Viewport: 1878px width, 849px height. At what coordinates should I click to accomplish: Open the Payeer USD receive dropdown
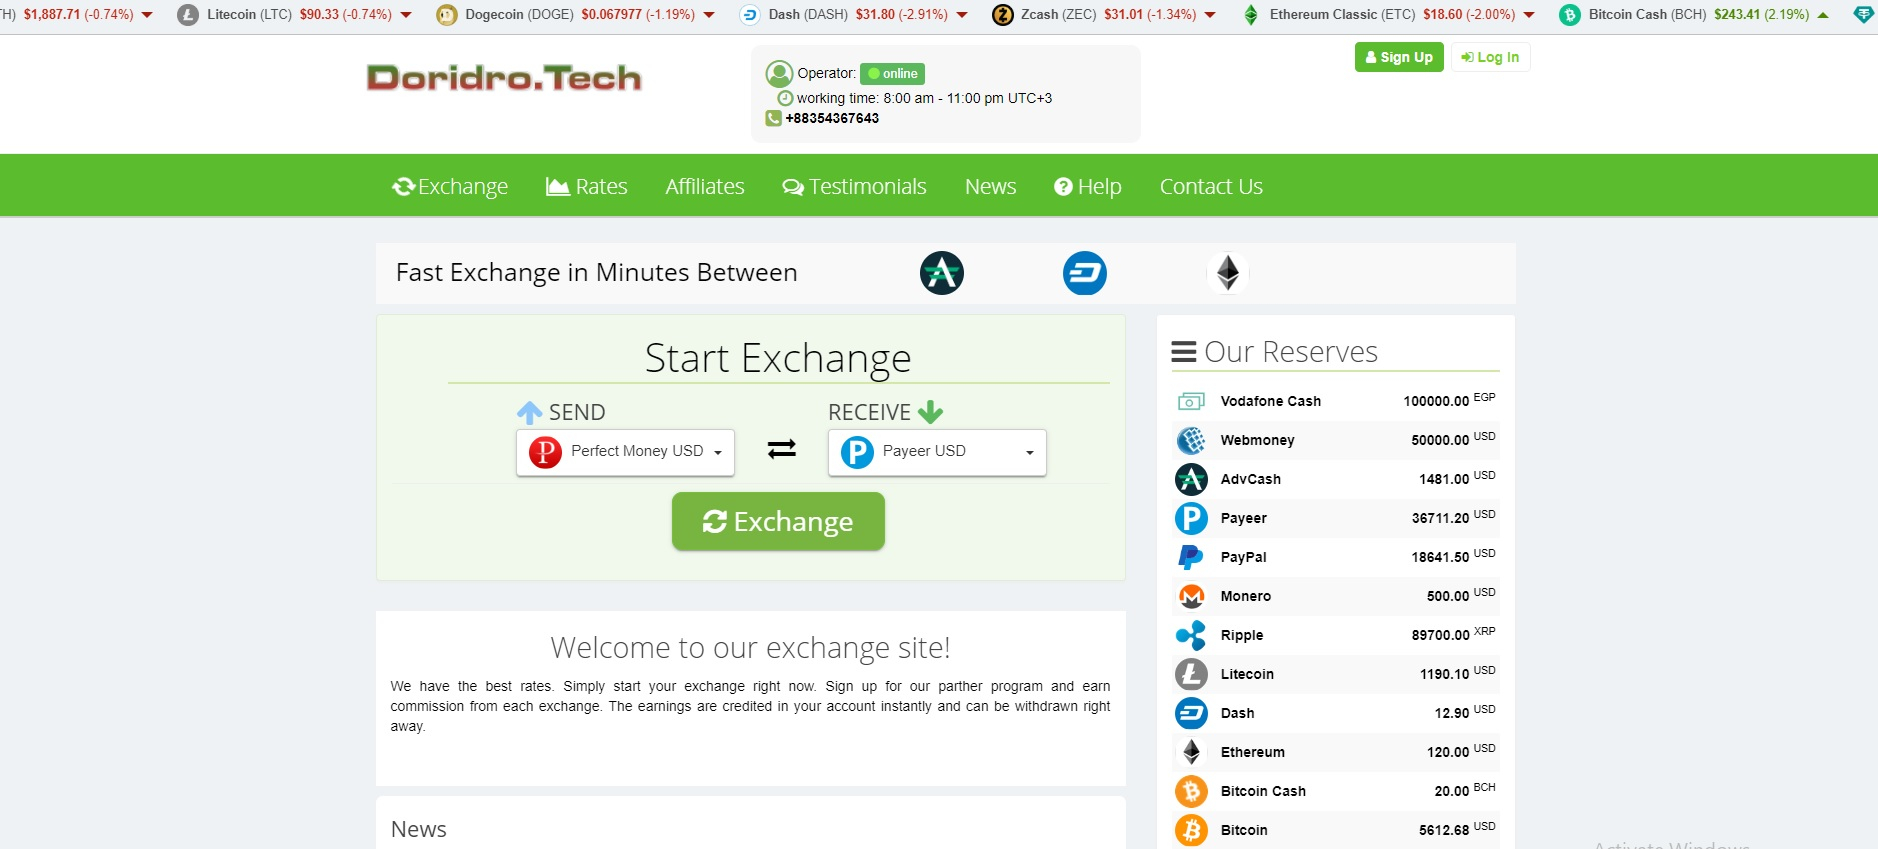click(x=937, y=452)
